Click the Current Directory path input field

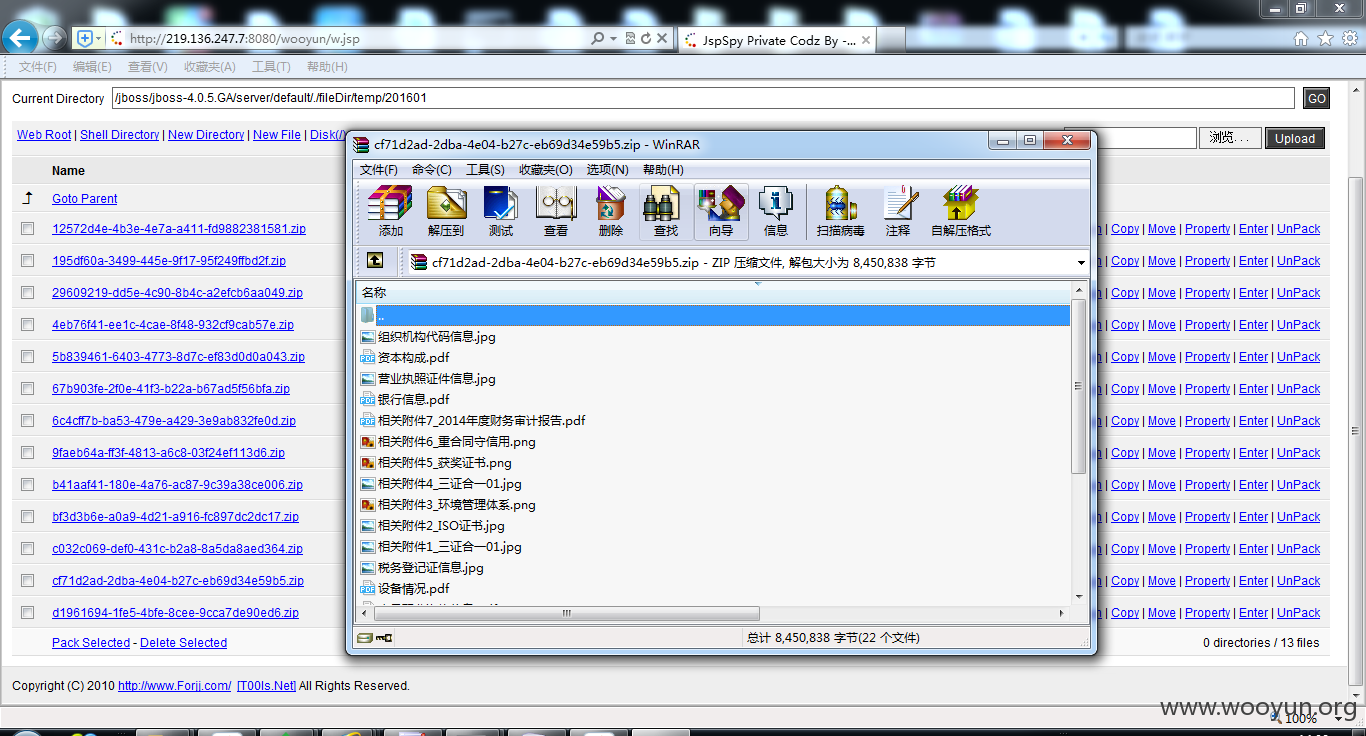pyautogui.click(x=702, y=98)
